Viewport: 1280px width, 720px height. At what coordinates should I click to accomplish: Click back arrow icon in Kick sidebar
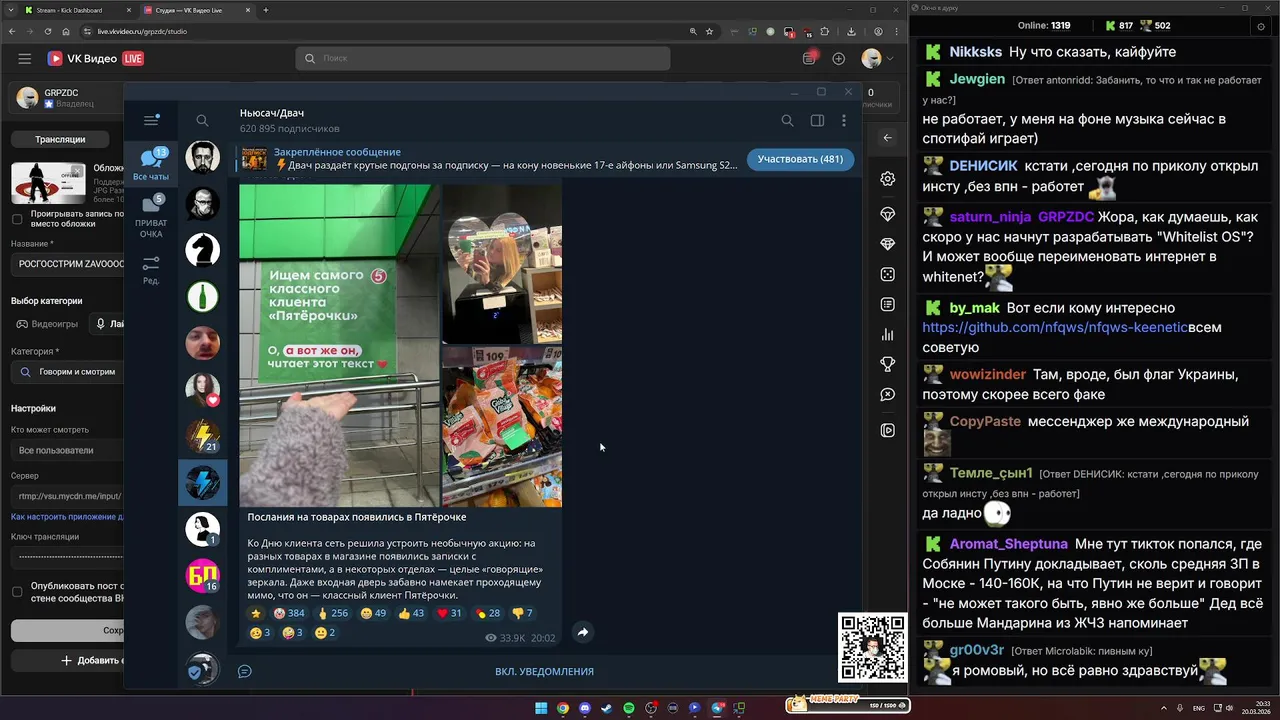pyautogui.click(x=887, y=138)
